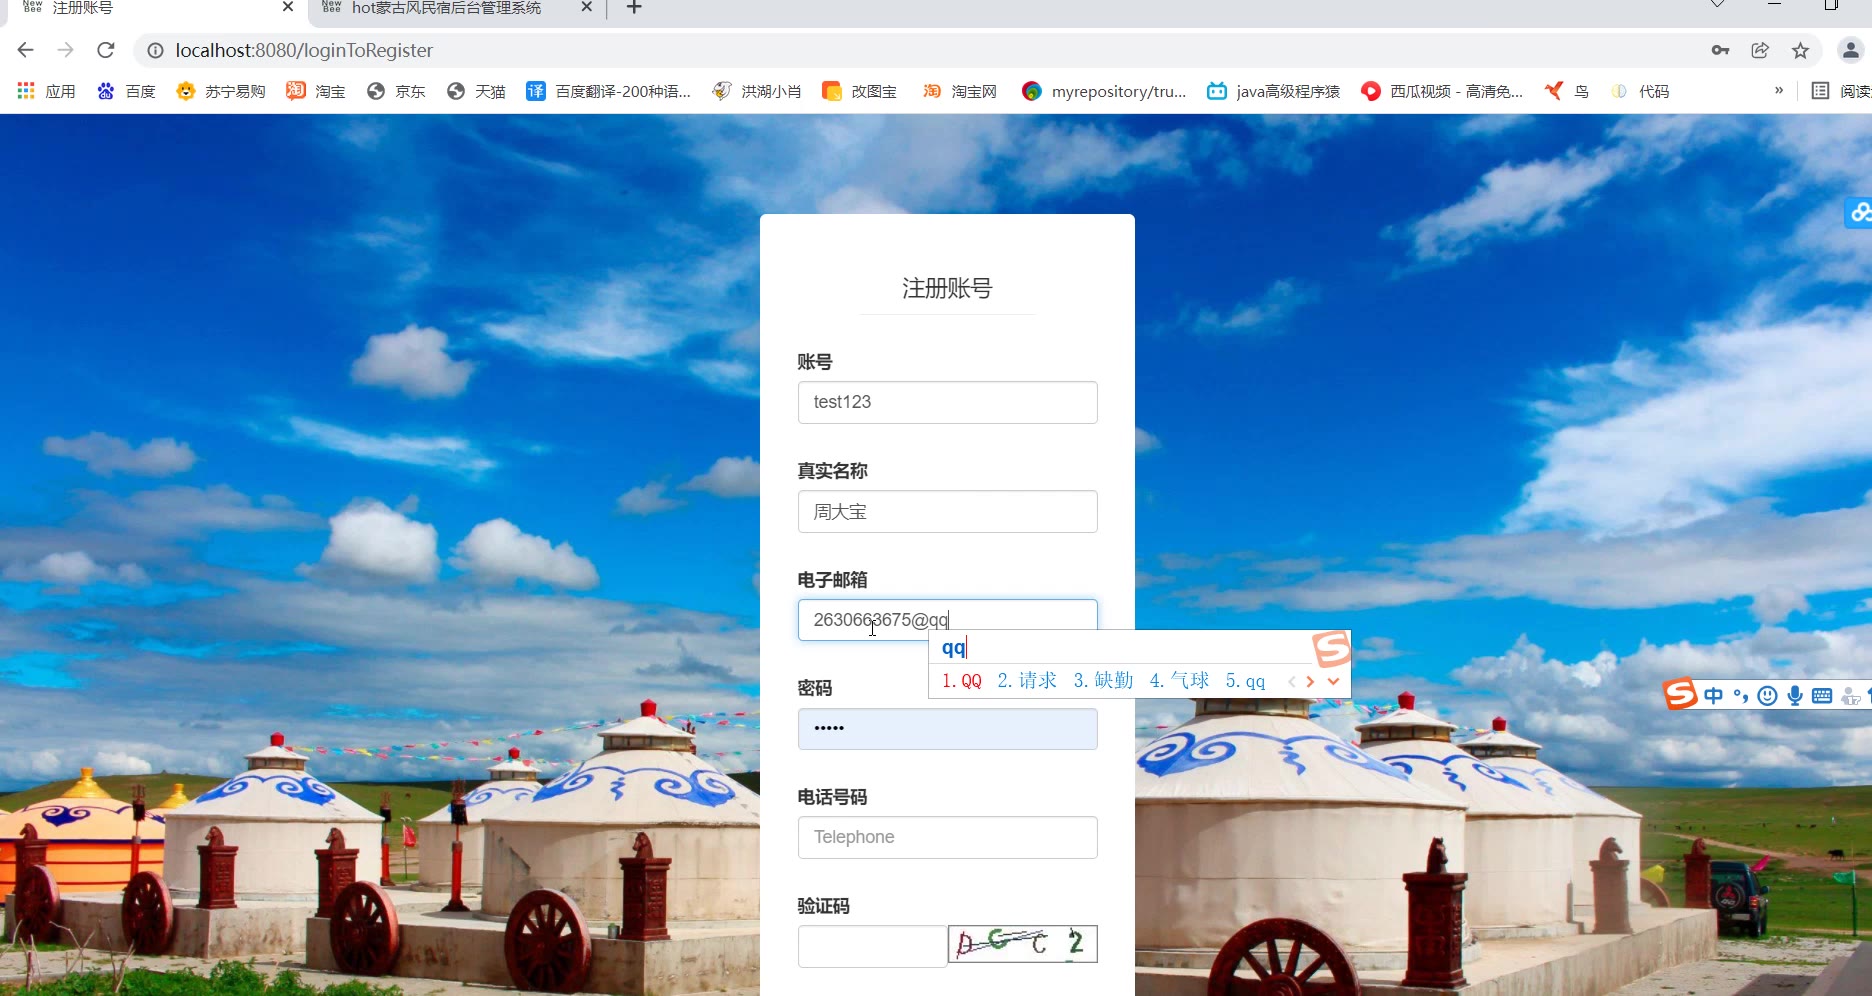Click the address bar URL
The image size is (1872, 996).
click(304, 50)
